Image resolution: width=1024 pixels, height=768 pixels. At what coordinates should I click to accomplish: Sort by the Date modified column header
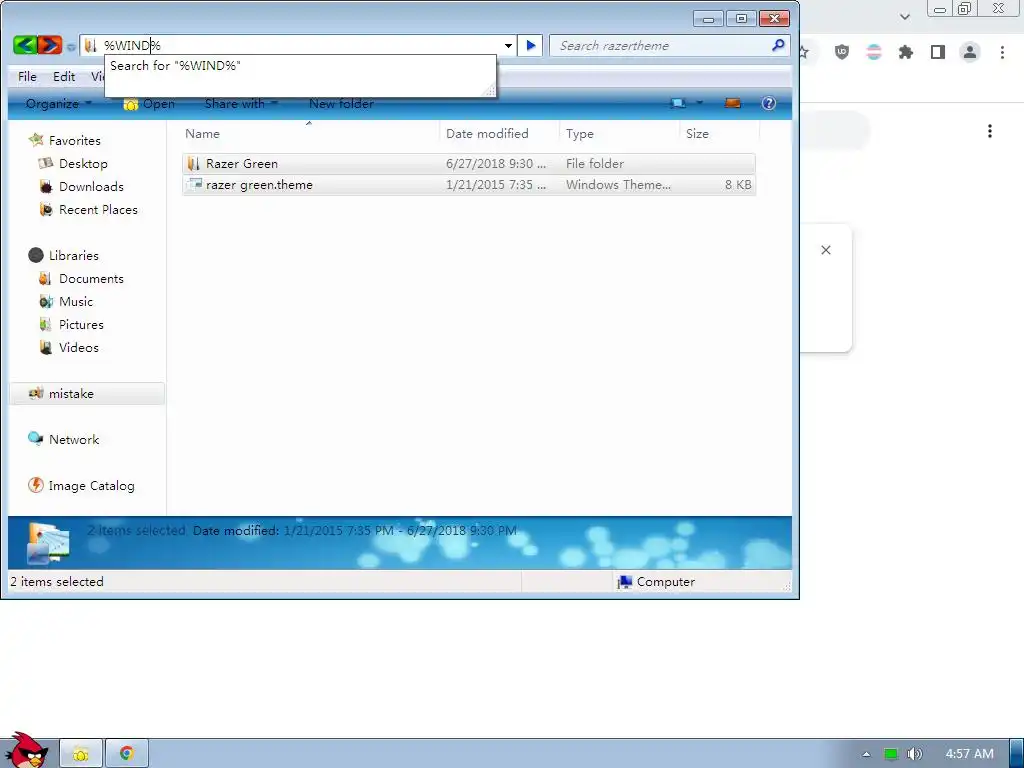(500, 133)
